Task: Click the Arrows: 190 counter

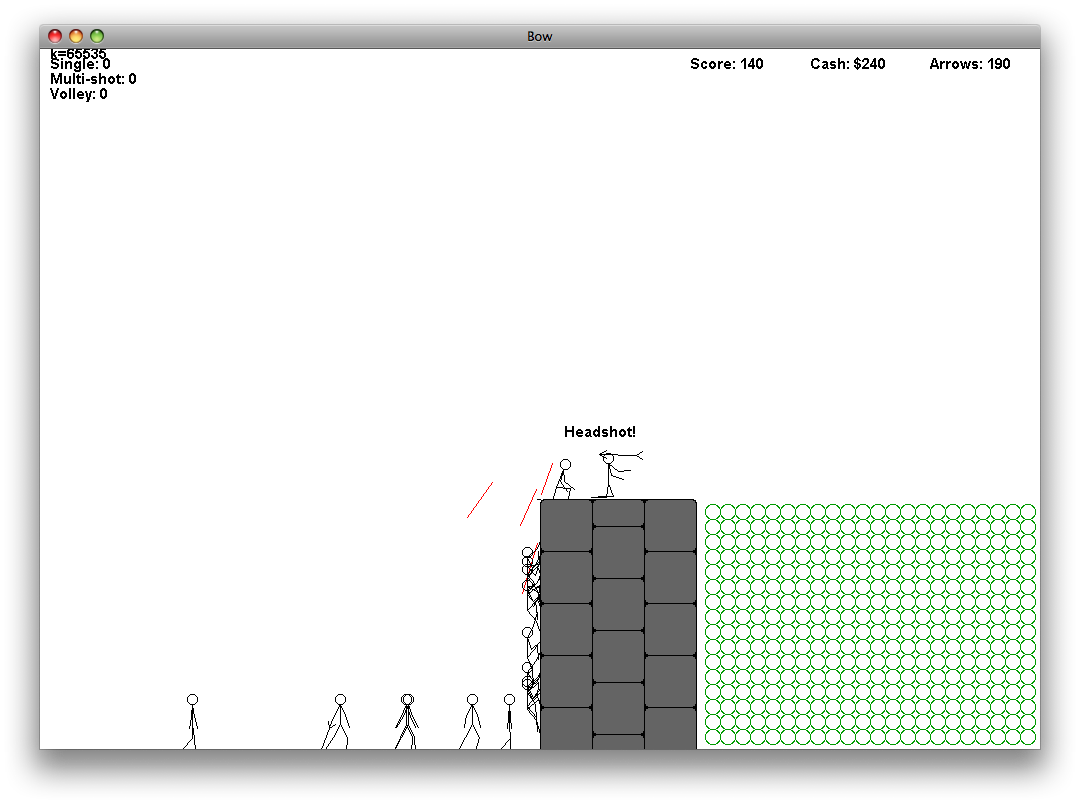Action: (x=969, y=64)
